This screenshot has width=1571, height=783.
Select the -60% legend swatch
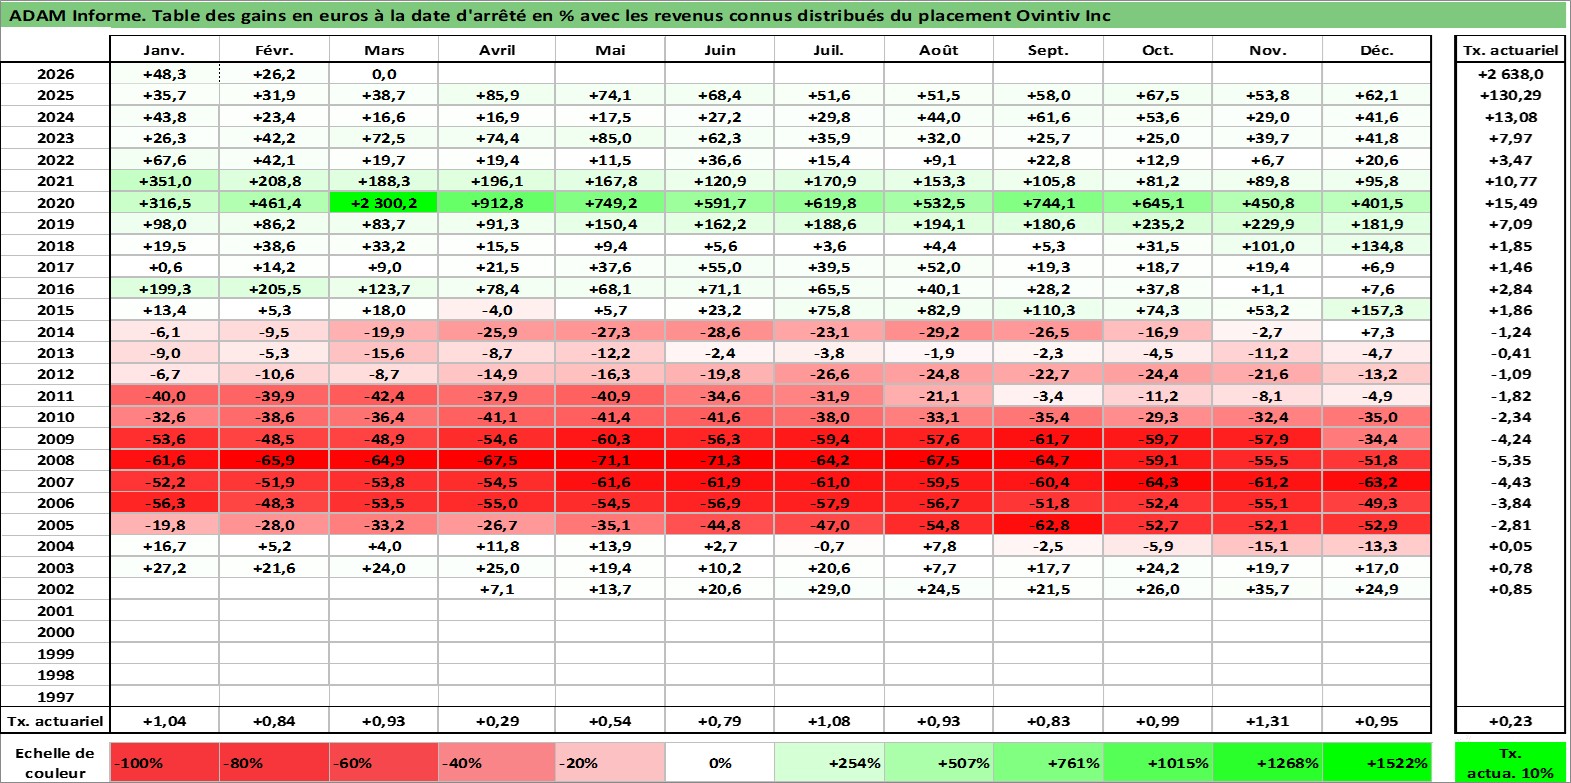pos(384,762)
